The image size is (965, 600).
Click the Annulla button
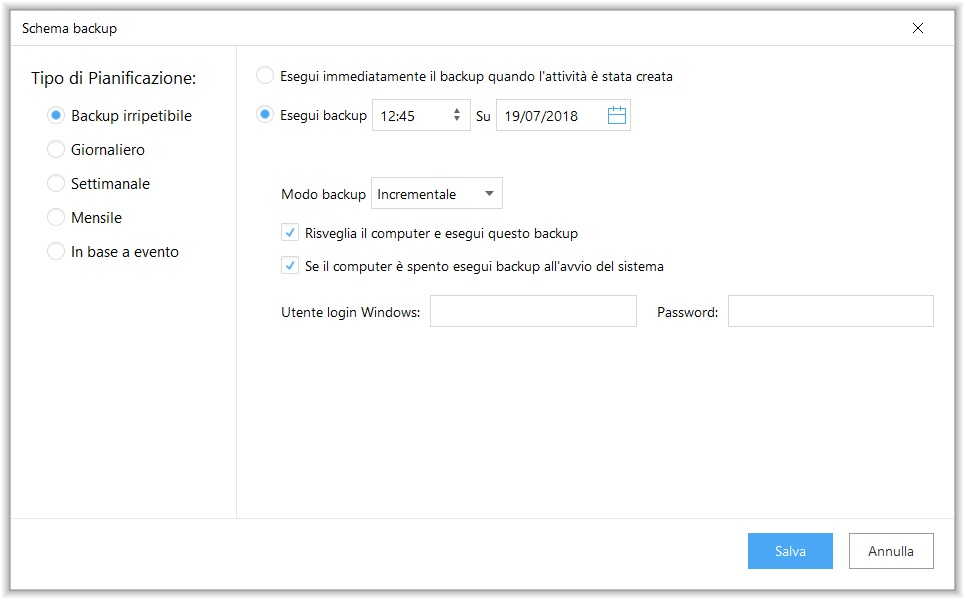coord(890,550)
